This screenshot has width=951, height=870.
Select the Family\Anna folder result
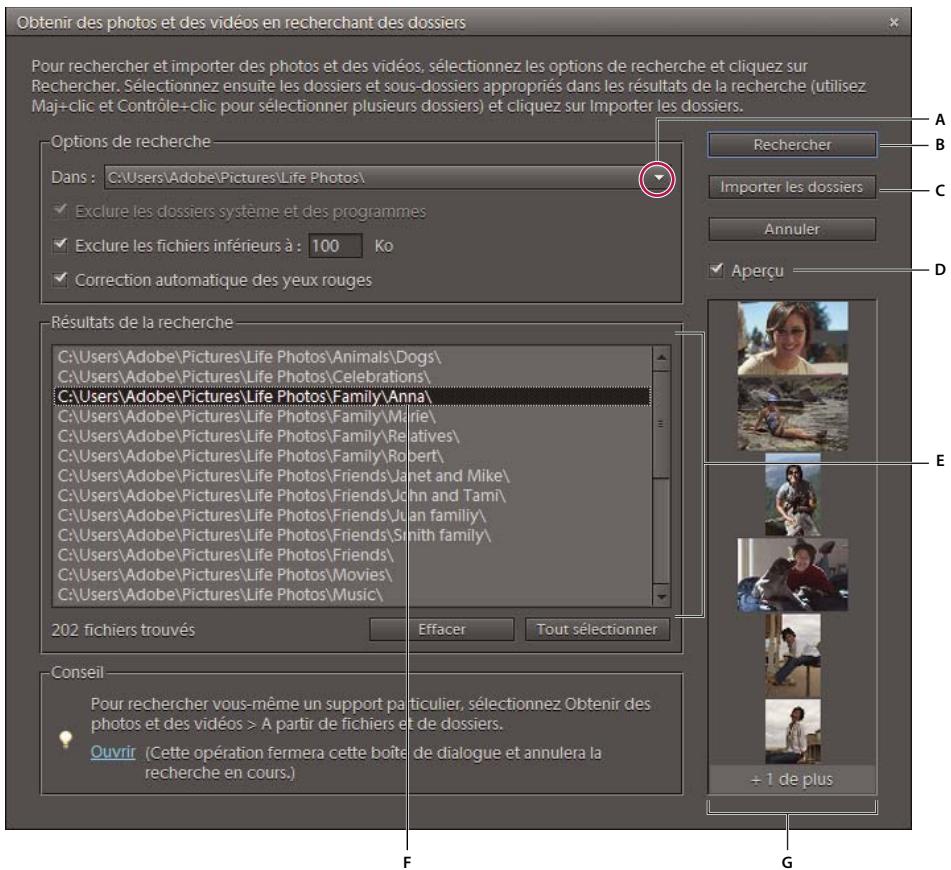(x=352, y=396)
